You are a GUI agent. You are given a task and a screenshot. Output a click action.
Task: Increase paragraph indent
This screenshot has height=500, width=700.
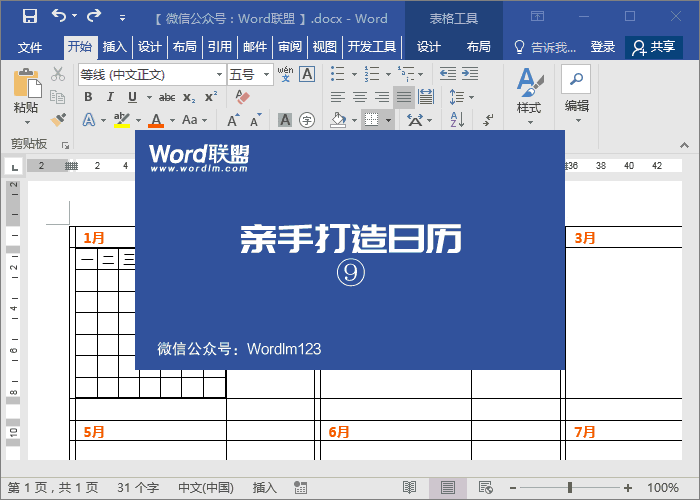tap(470, 73)
